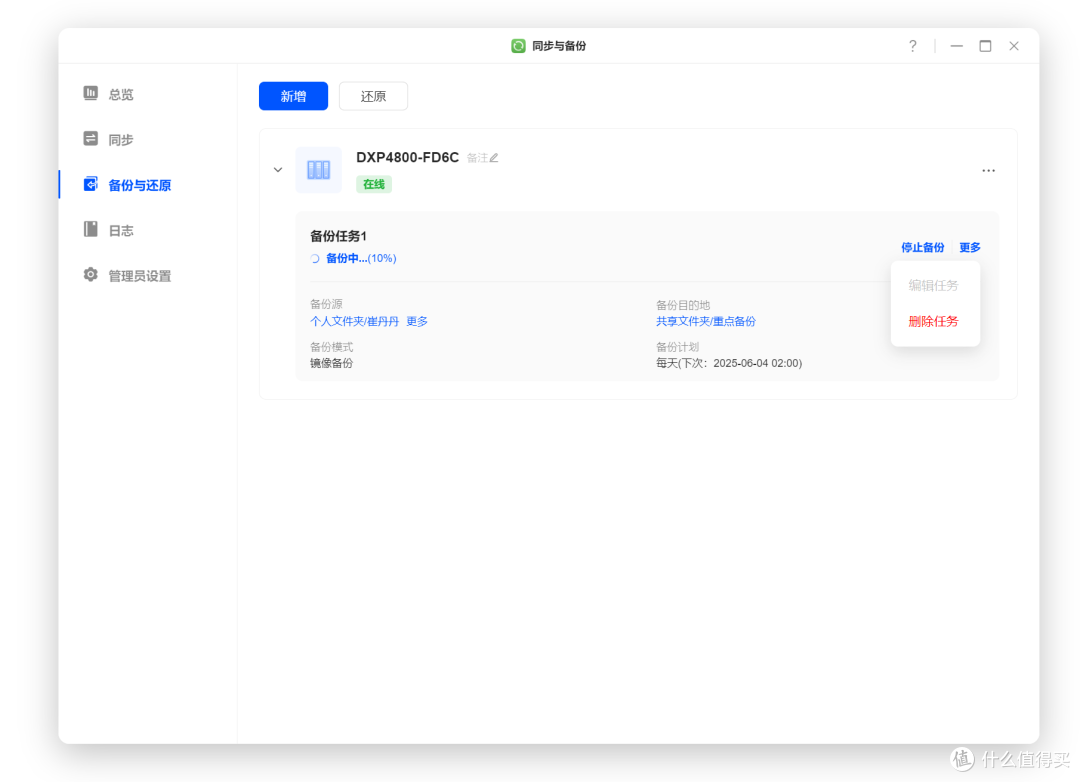Click the 同步 arrows icon
This screenshot has height=782, width=1080.
point(90,138)
